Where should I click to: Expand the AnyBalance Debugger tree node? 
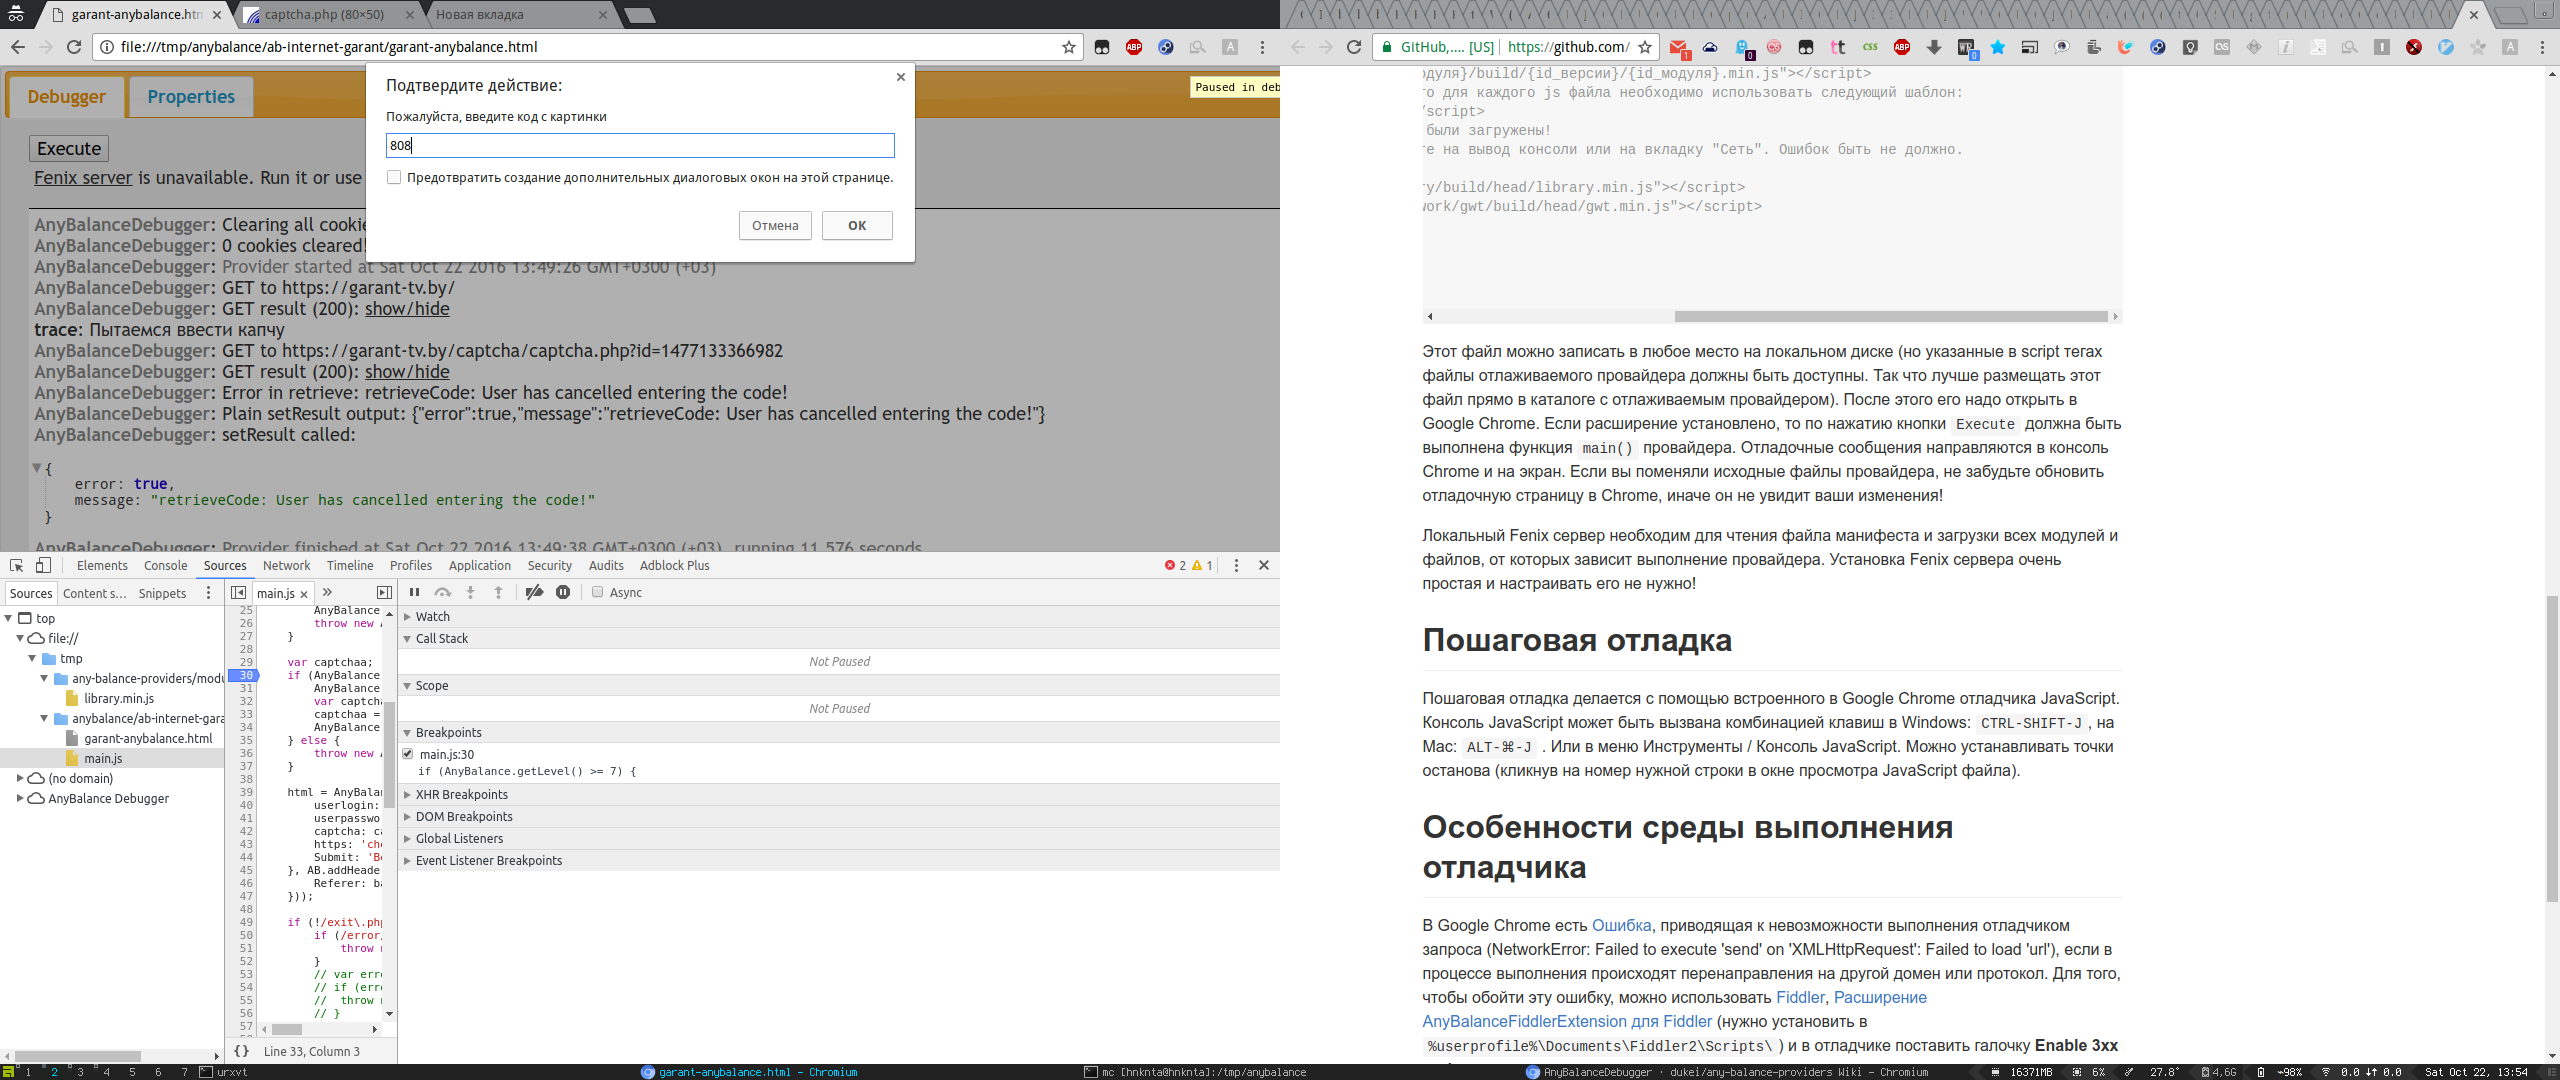[20, 798]
